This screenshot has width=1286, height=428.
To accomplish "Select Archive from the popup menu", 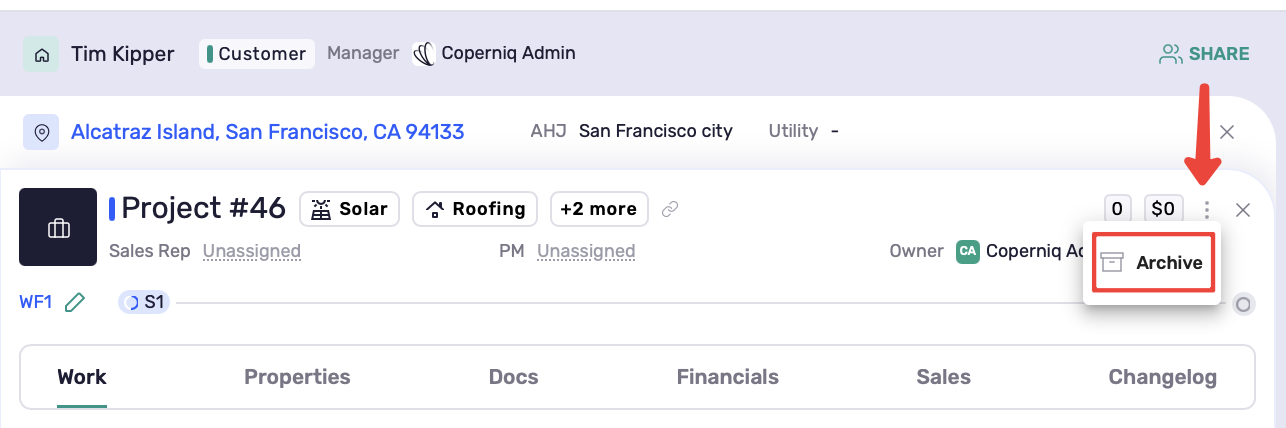I will point(1152,263).
